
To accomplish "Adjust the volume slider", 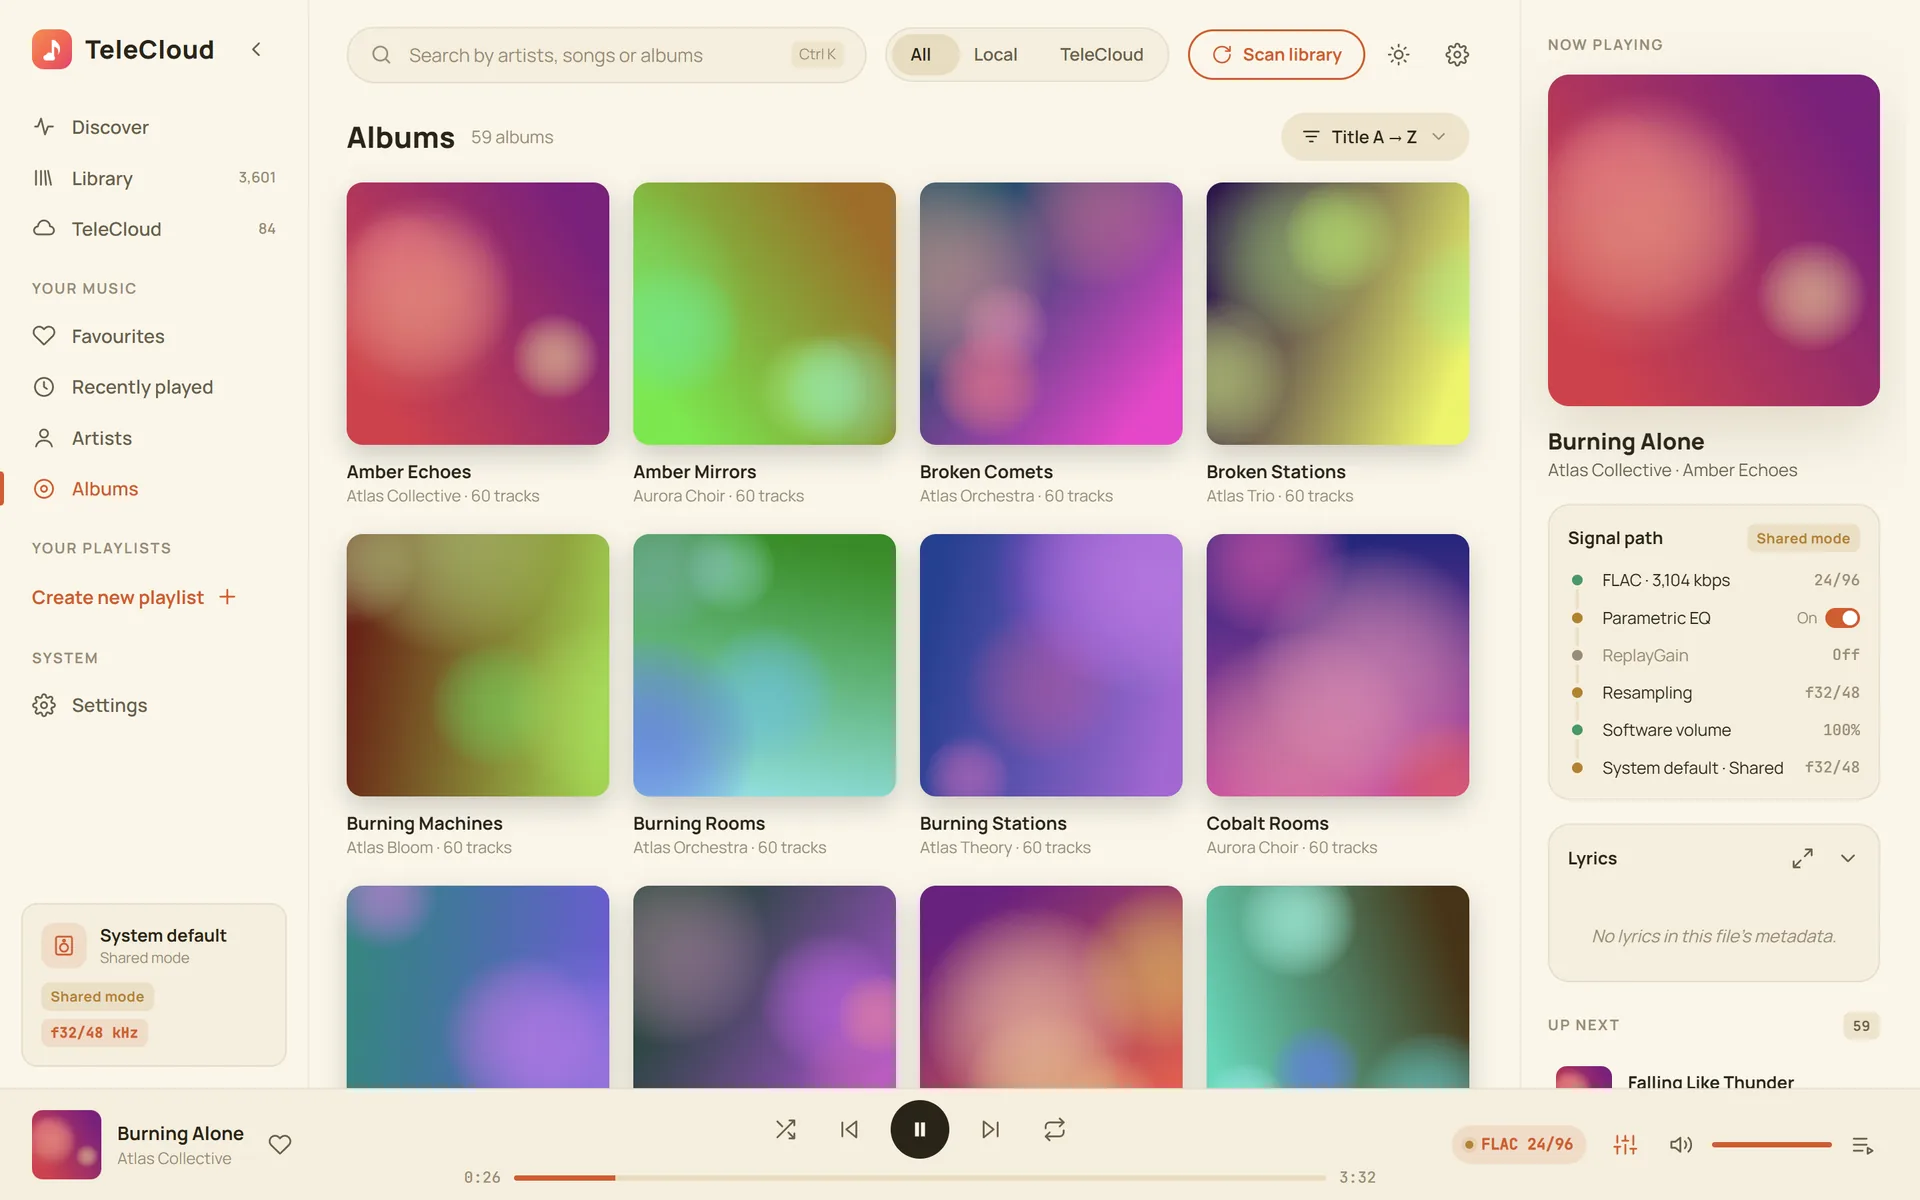I will (1771, 1145).
